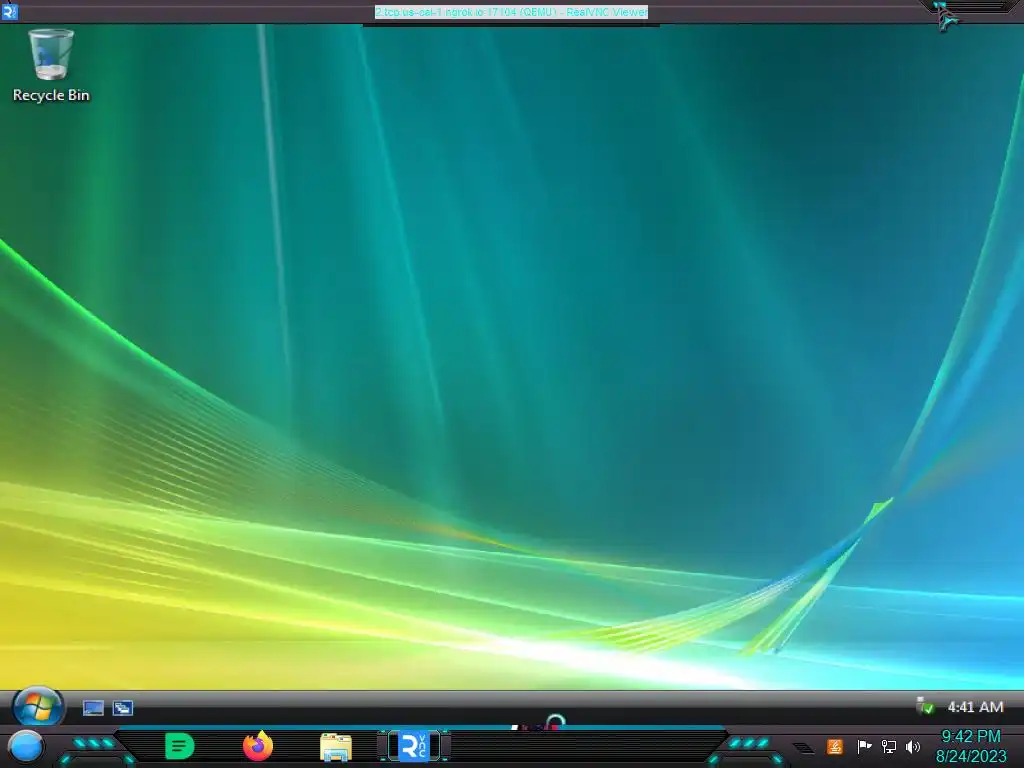Screen dimensions: 1024x768
Task: Click the network tray icon
Action: [x=889, y=746]
